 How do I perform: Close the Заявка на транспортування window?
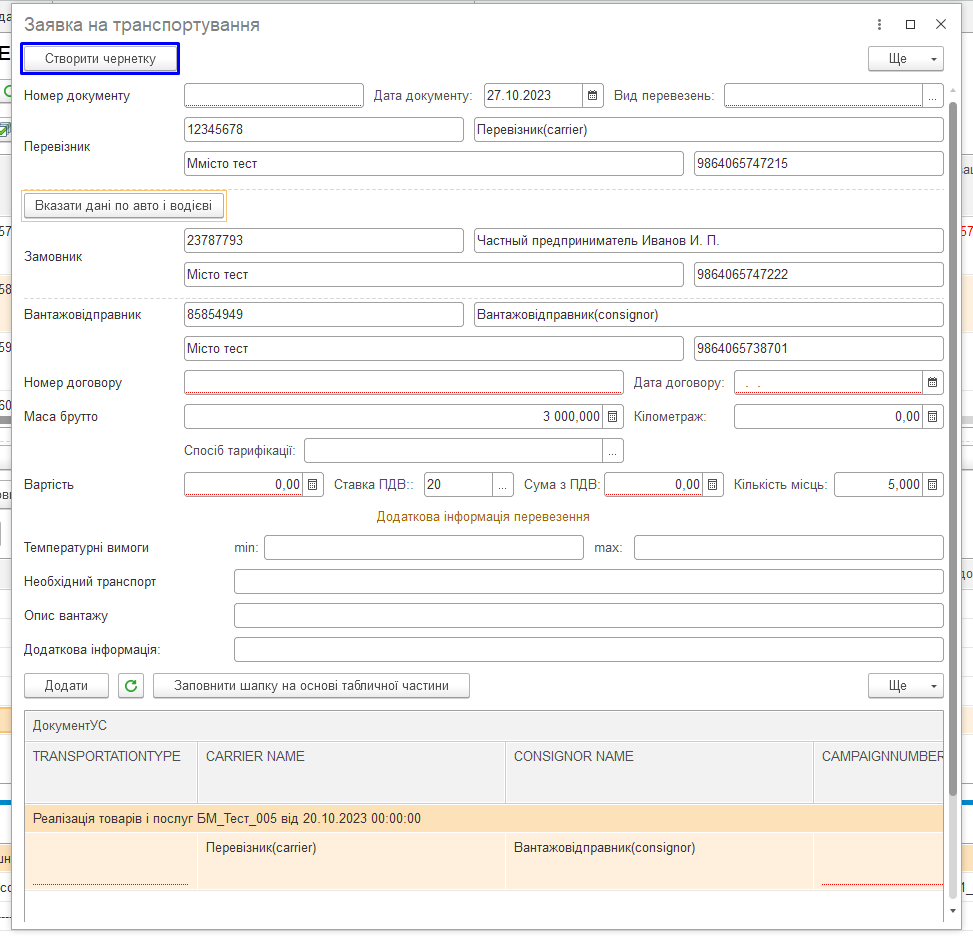(941, 24)
